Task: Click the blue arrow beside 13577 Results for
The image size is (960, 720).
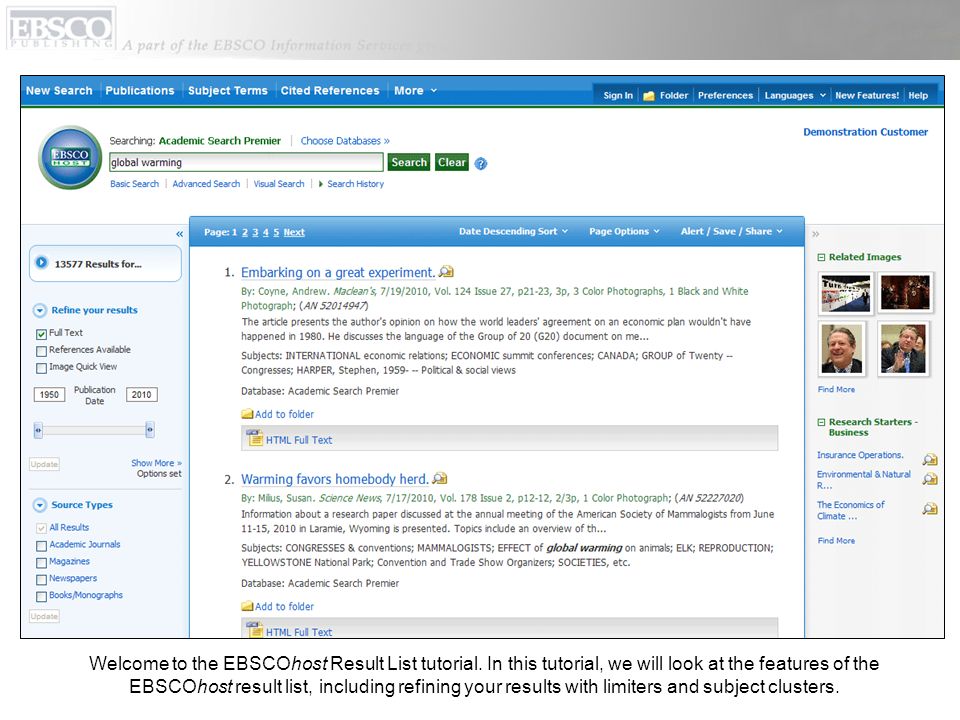Action: (x=41, y=263)
